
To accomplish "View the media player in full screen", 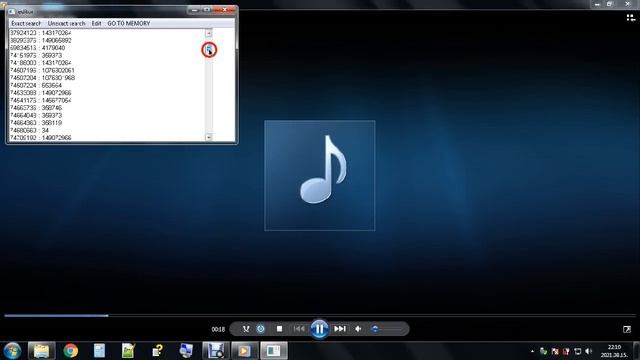I will [627, 329].
